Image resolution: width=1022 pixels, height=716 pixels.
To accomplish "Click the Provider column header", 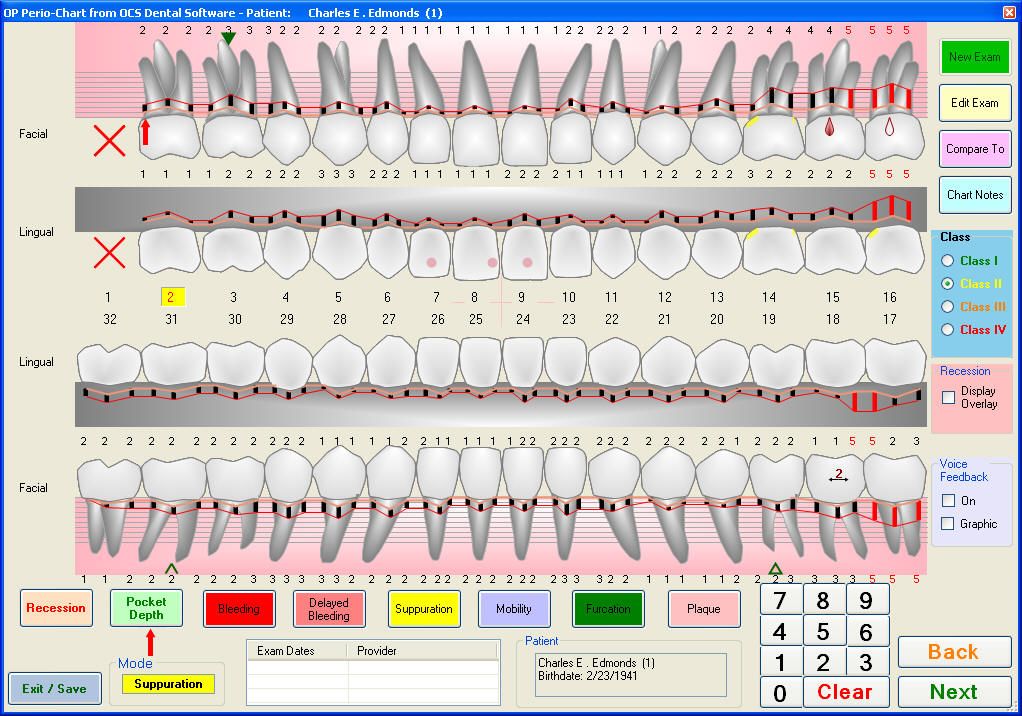I will tap(422, 650).
